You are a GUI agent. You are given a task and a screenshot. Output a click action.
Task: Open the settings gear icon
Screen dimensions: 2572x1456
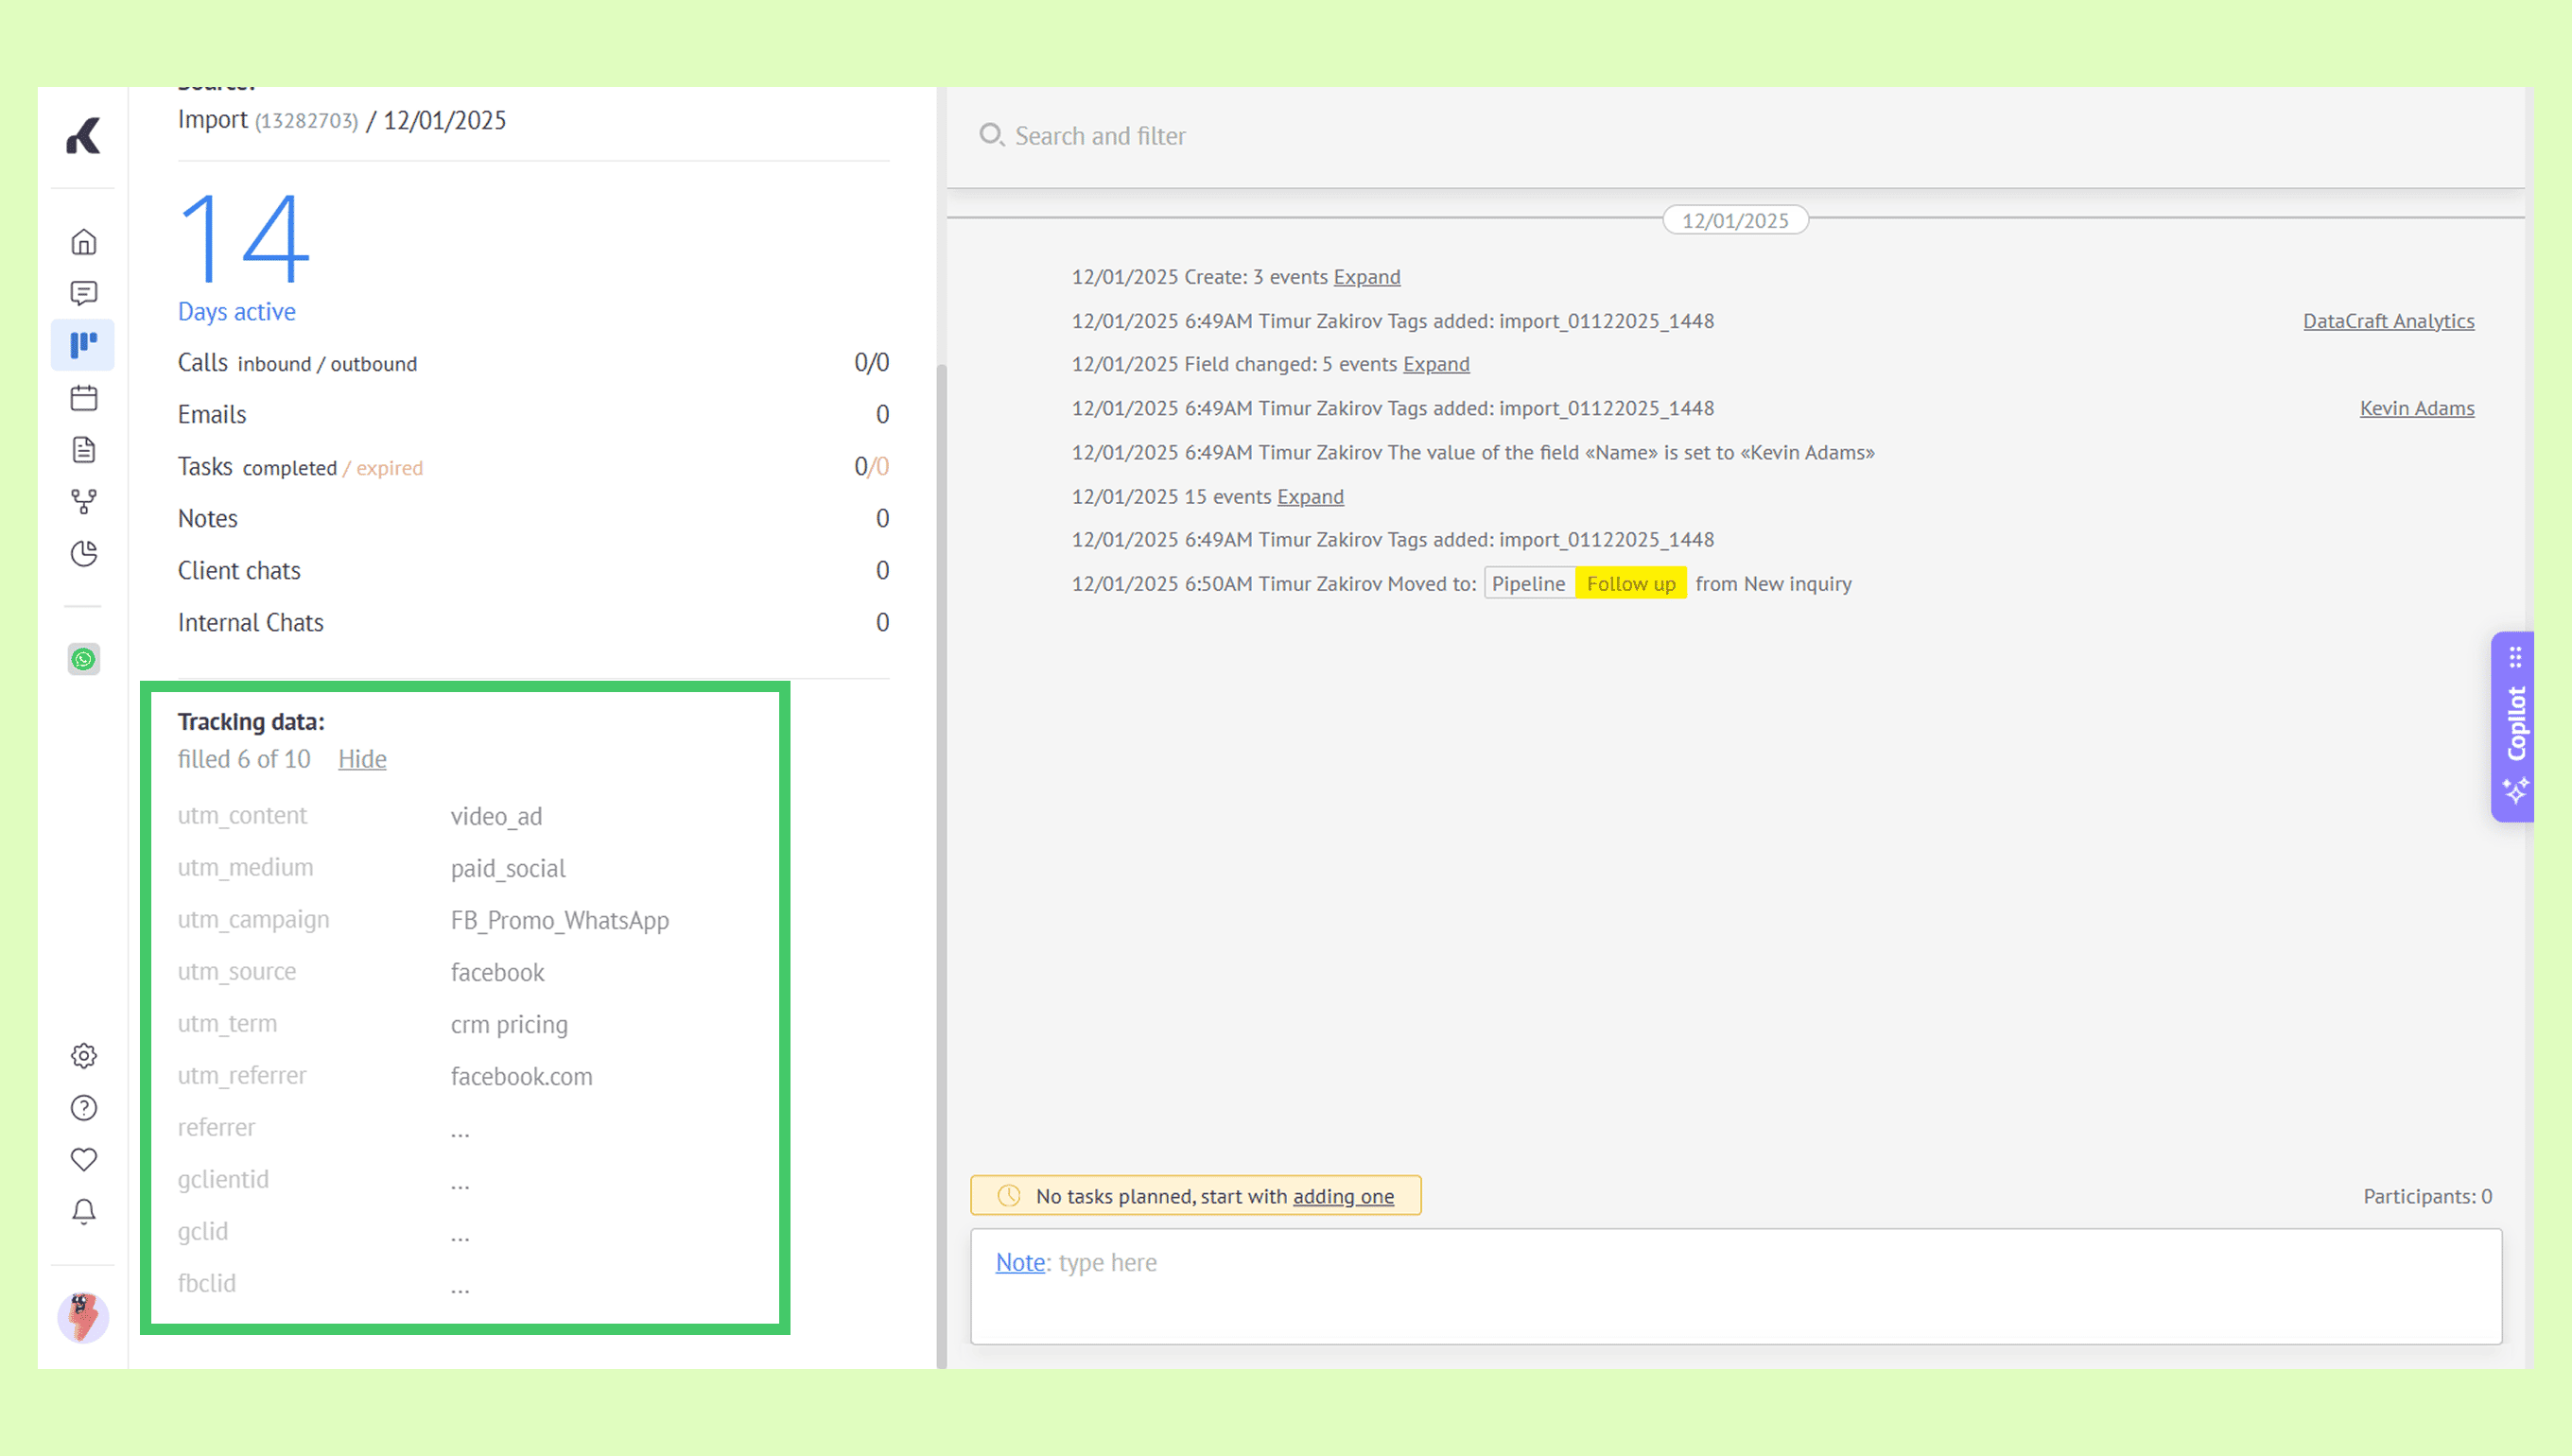pyautogui.click(x=84, y=1056)
